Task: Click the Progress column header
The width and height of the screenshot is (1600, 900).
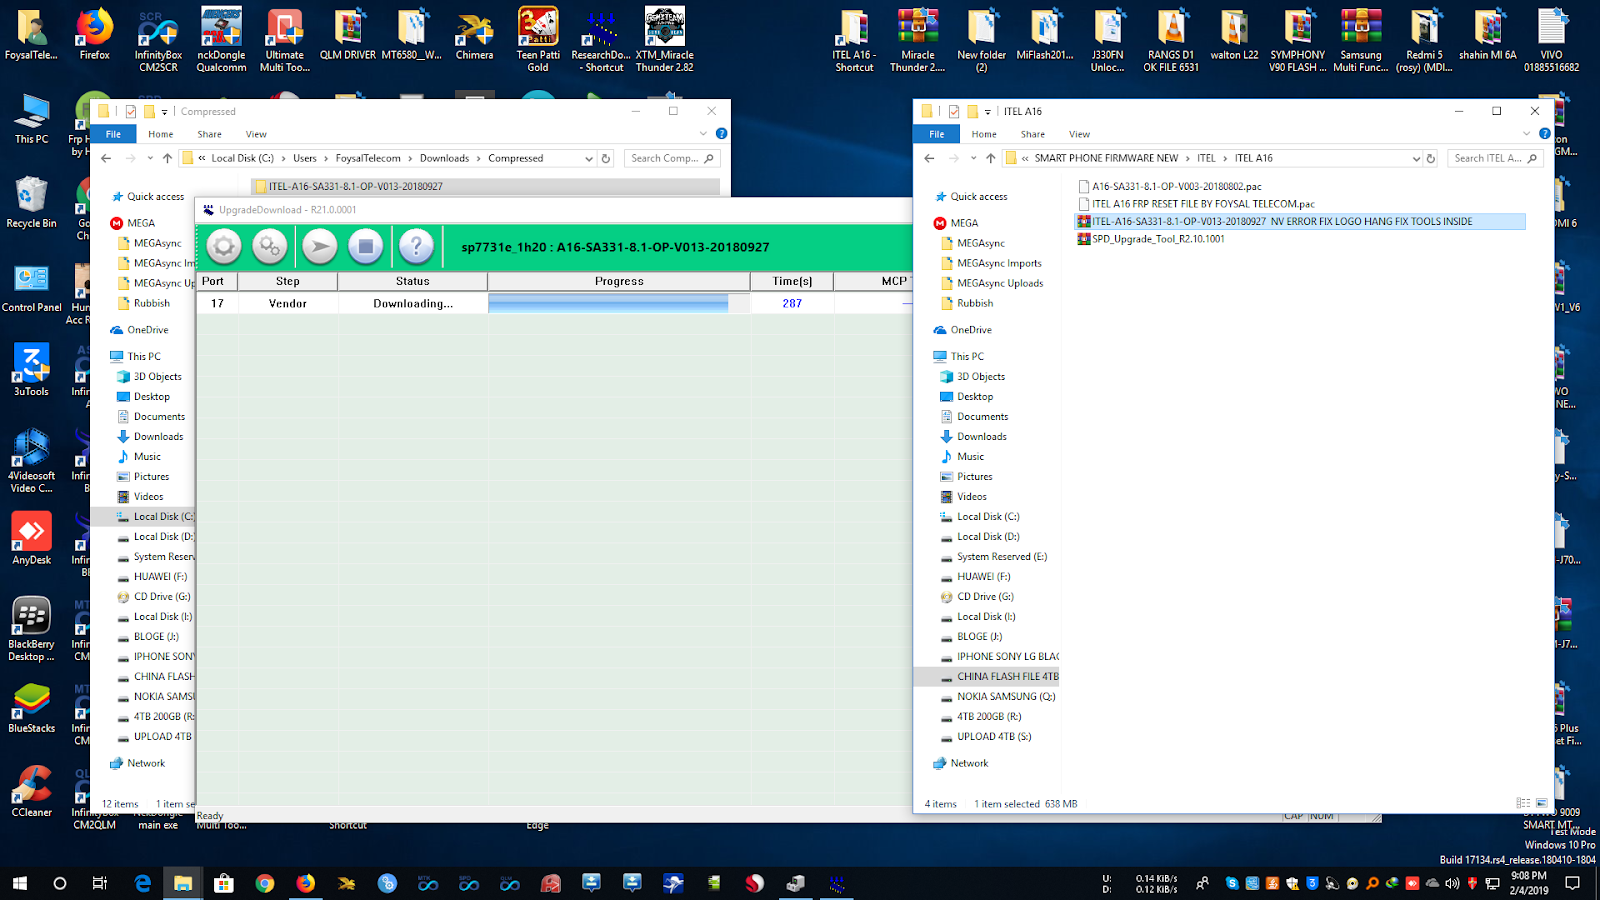Action: [619, 281]
